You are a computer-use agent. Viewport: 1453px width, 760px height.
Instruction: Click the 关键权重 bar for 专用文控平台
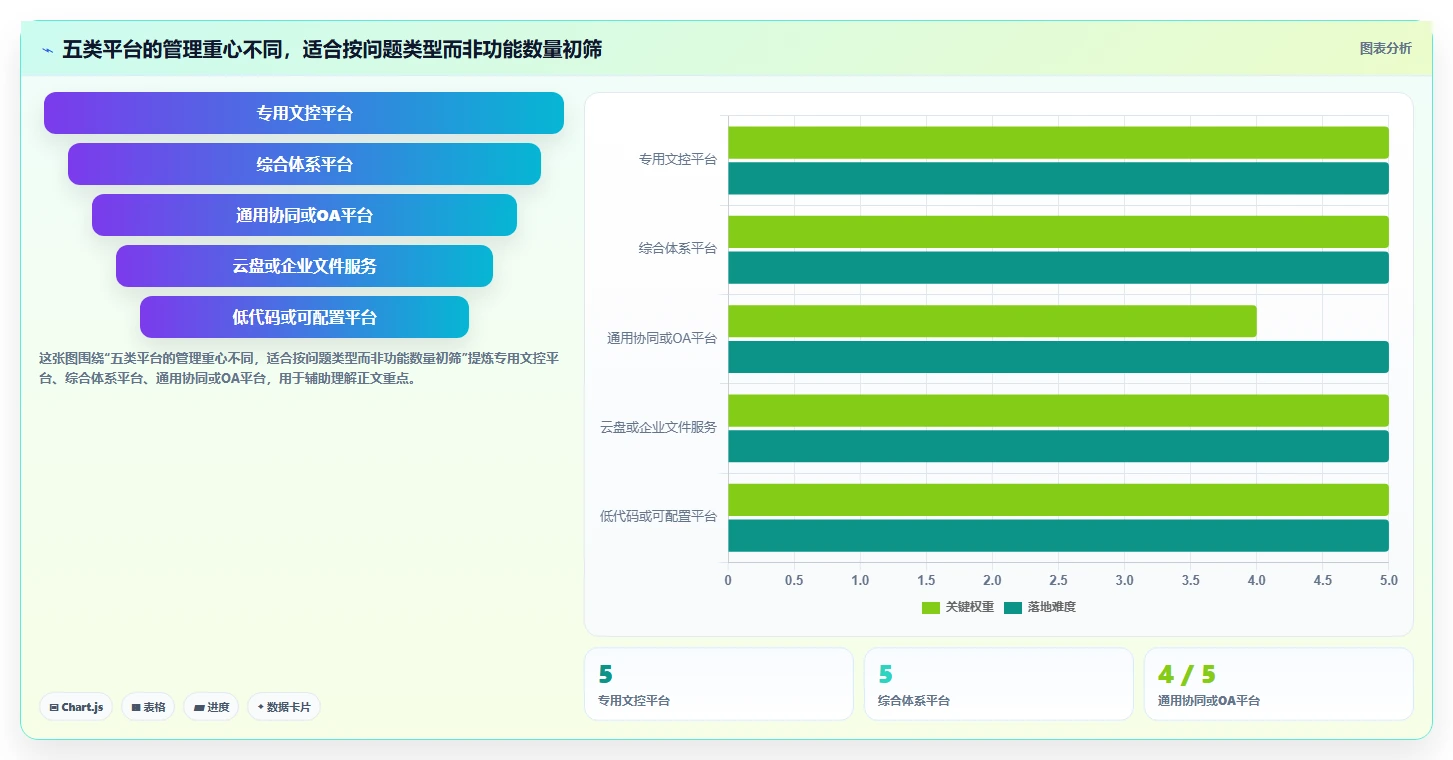(1058, 142)
